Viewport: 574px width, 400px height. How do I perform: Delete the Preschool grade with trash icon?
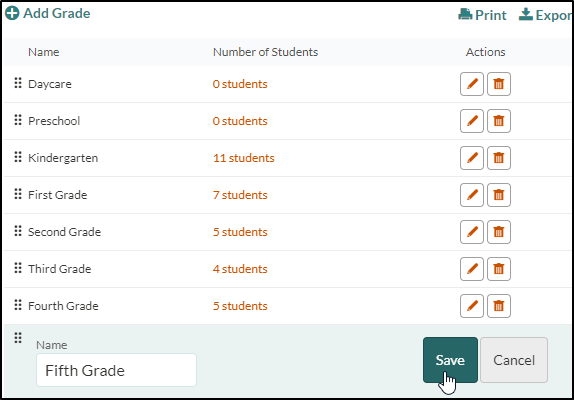[x=499, y=121]
